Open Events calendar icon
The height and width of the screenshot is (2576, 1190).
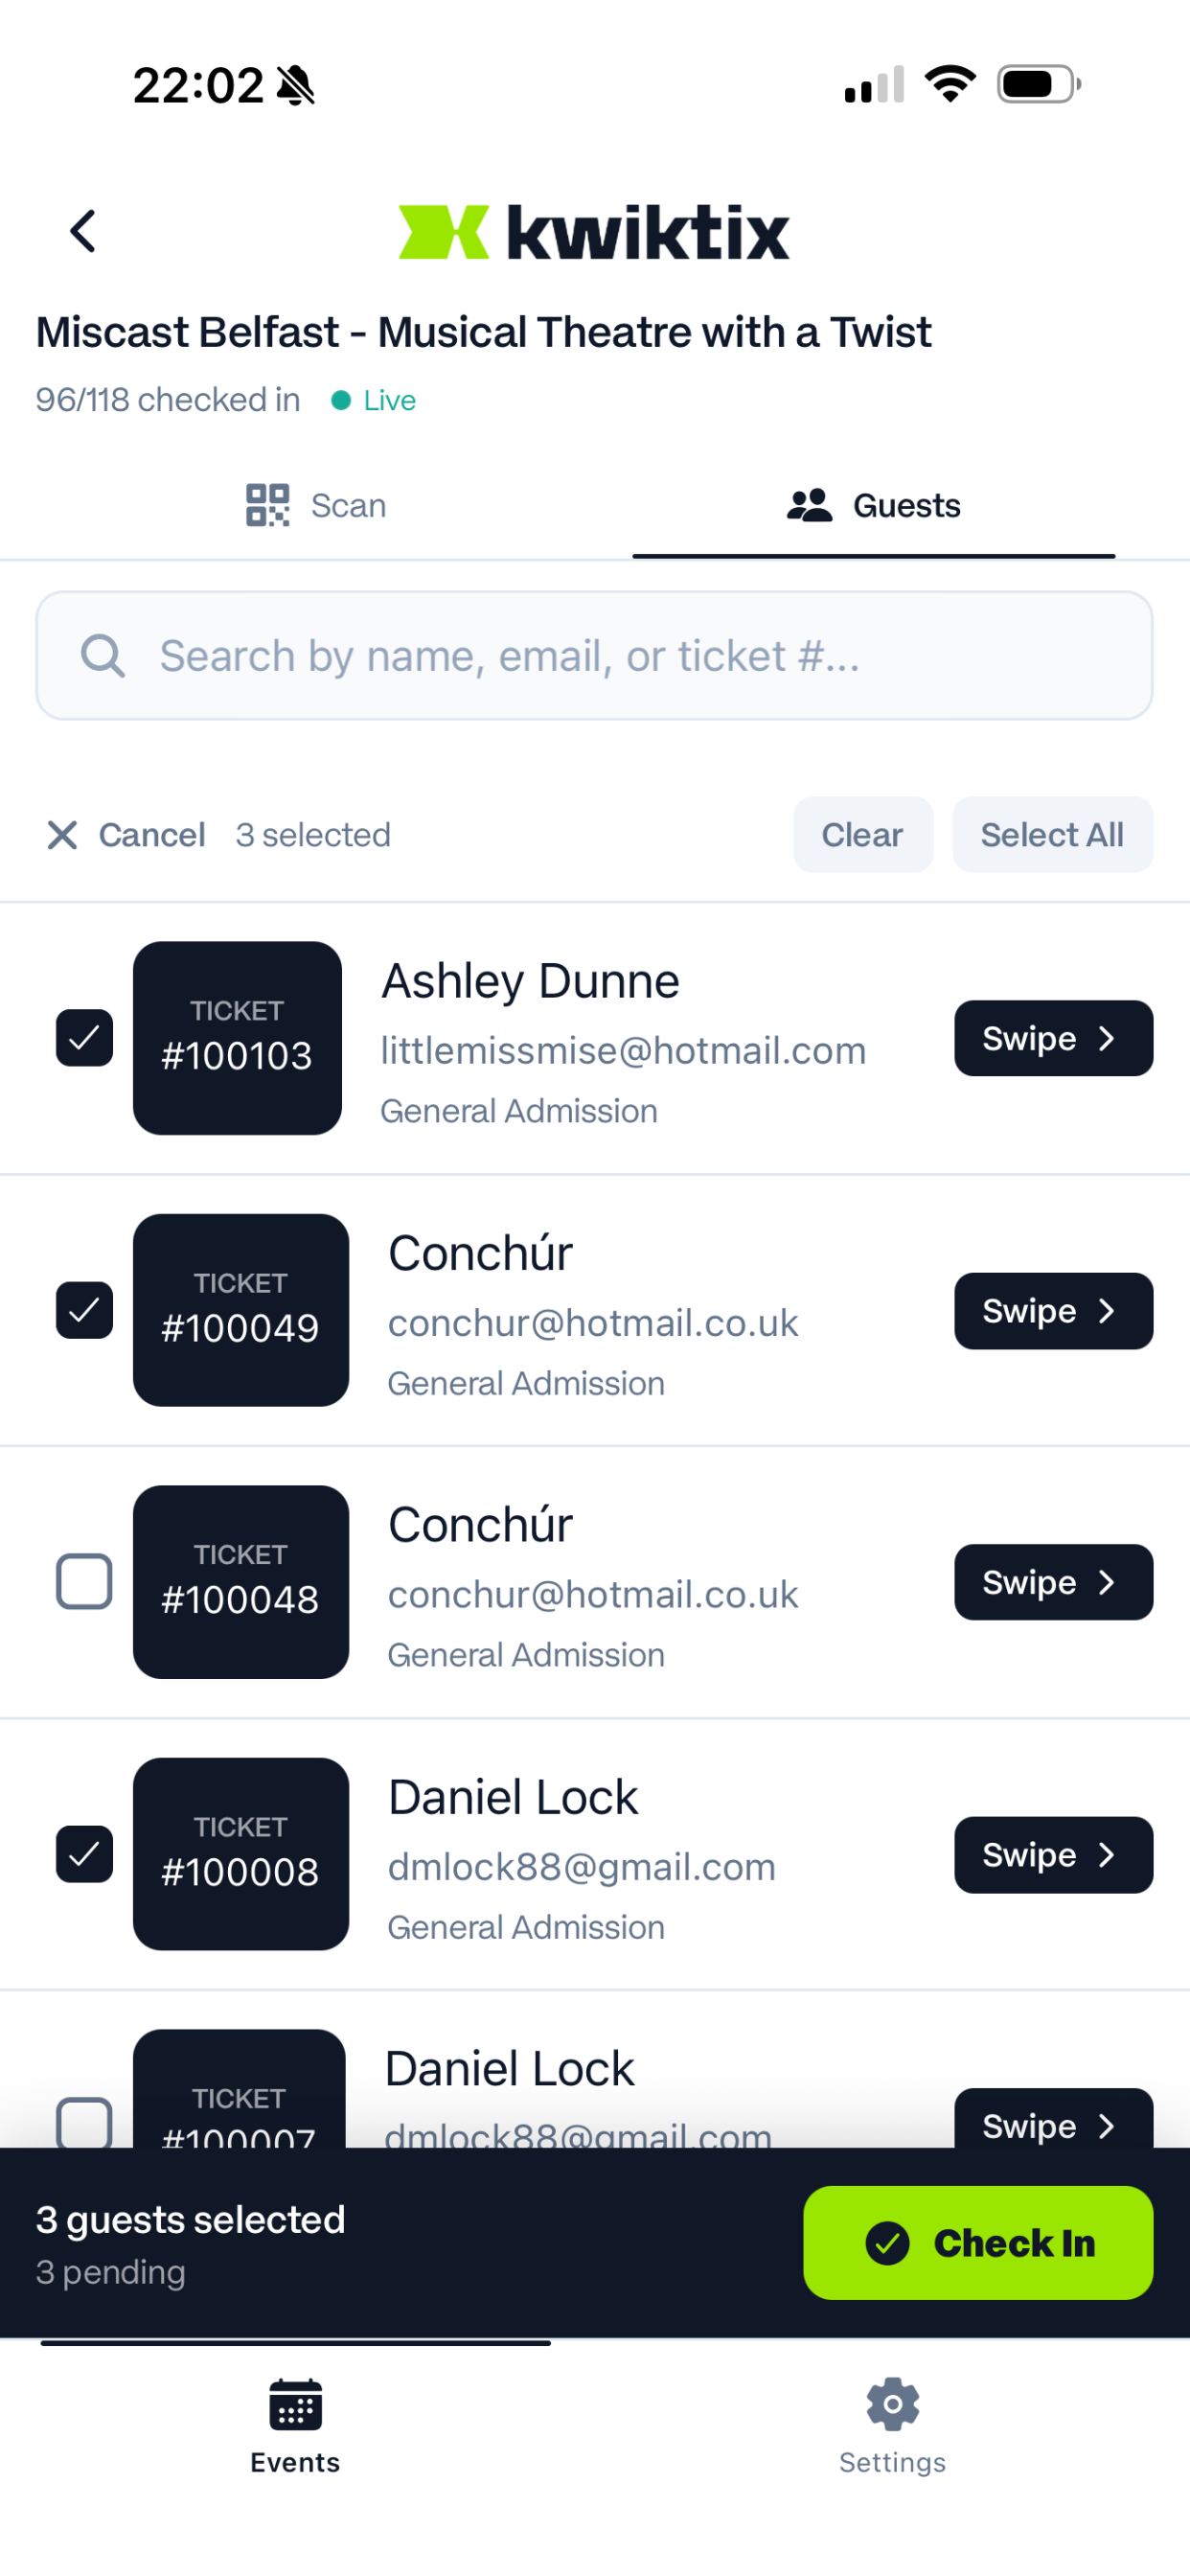[295, 2405]
